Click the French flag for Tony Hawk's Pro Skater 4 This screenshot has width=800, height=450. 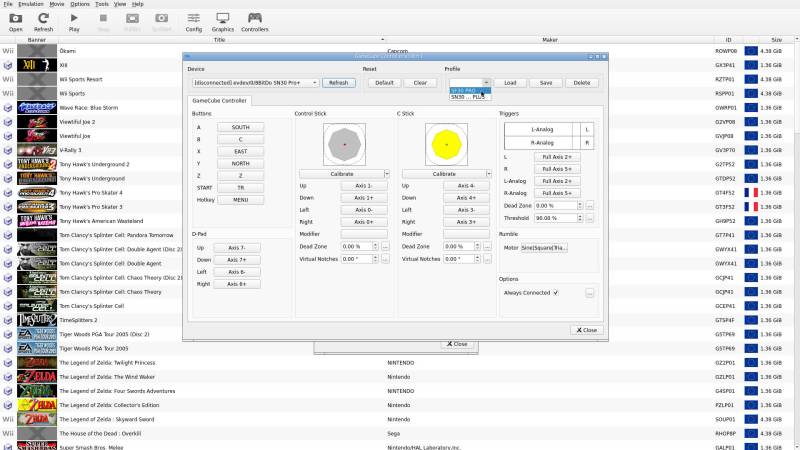point(751,193)
